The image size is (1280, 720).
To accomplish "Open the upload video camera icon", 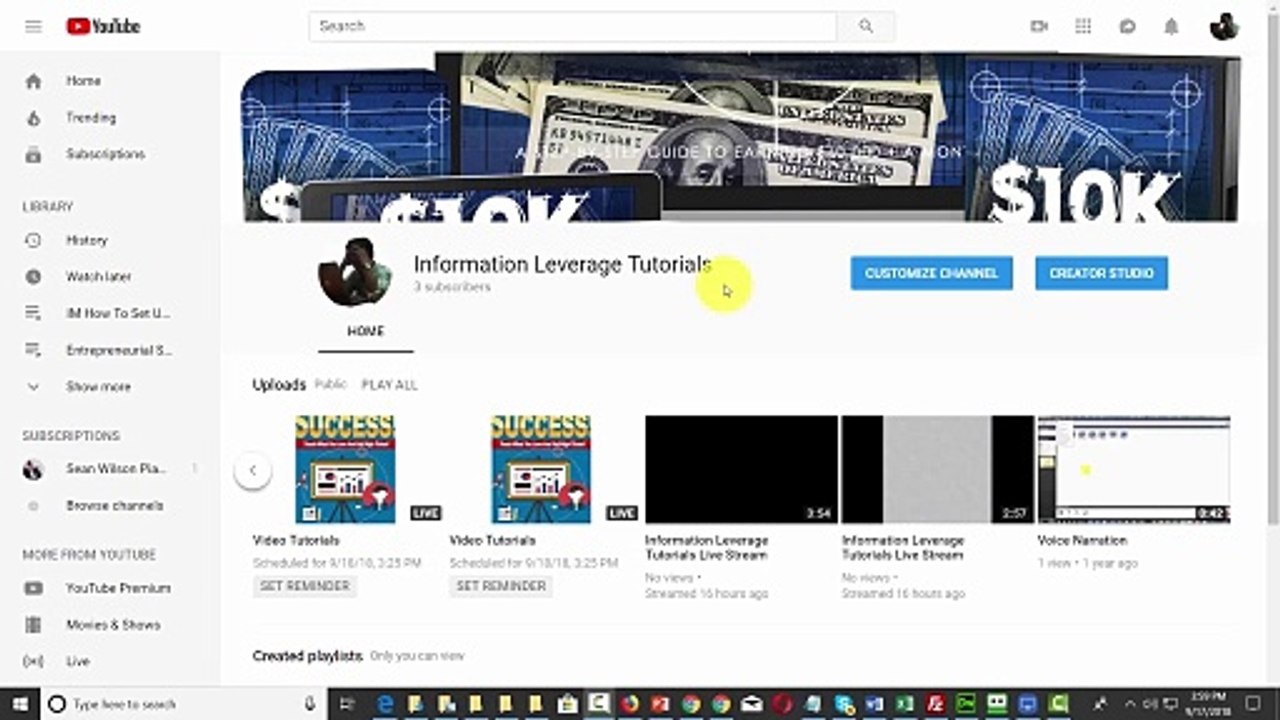I will (x=1039, y=26).
